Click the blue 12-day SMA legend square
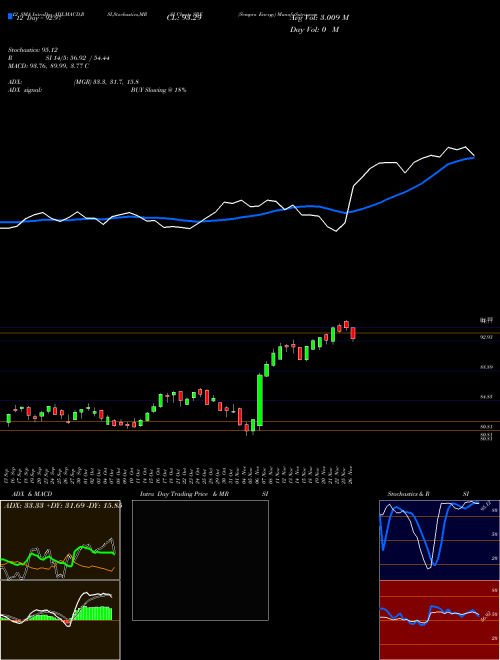 tap(10, 16)
